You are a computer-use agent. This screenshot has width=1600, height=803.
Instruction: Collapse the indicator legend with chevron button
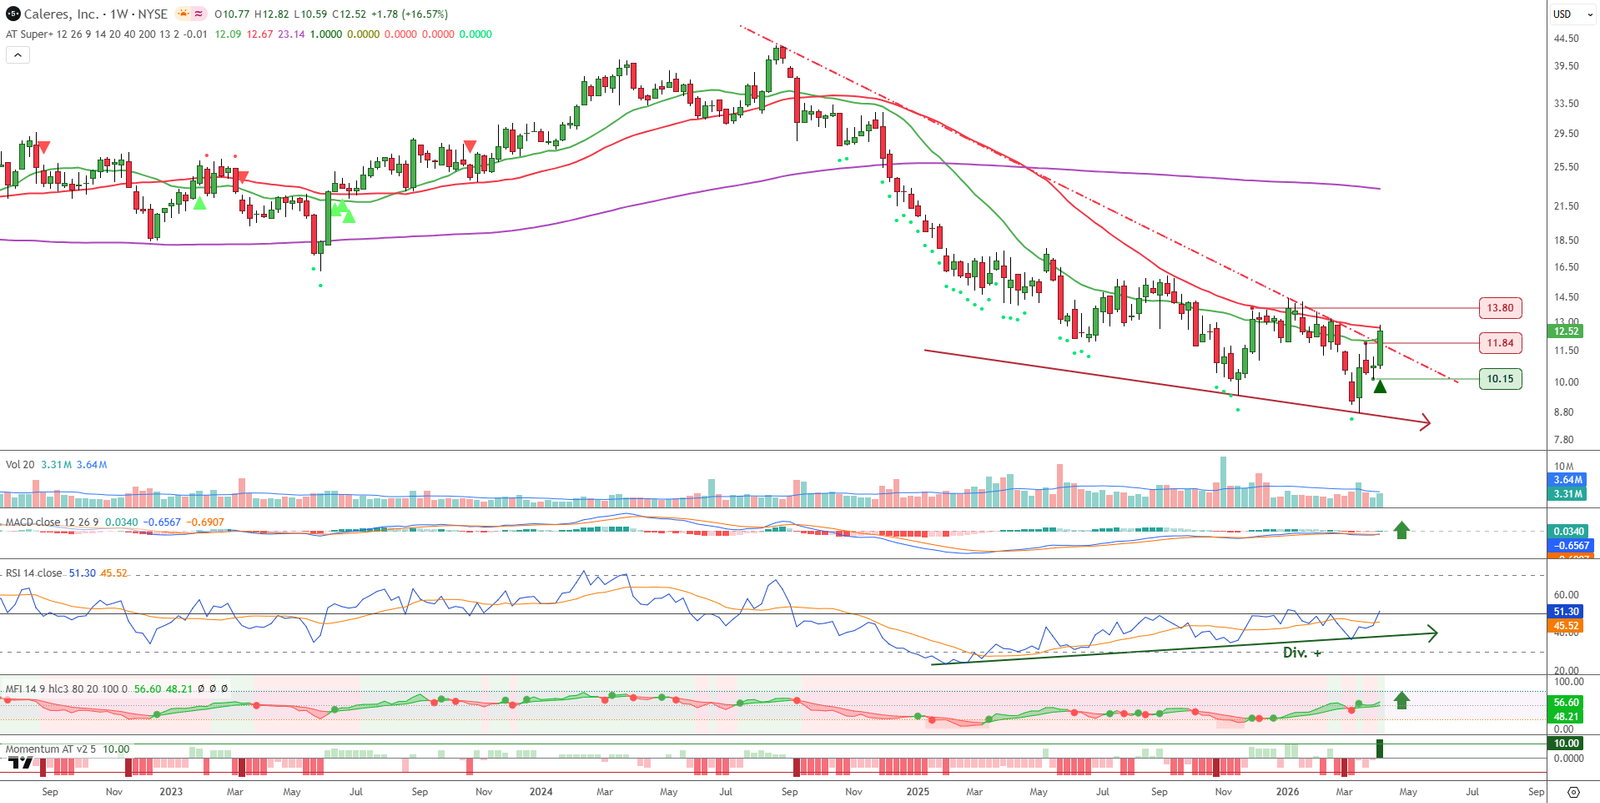[17, 55]
